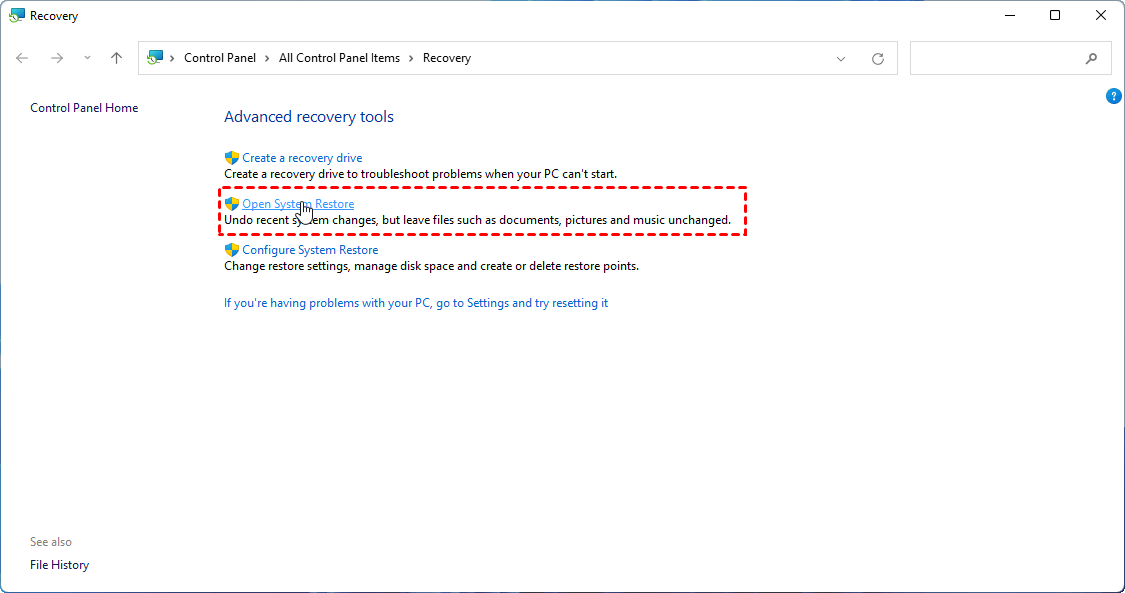
Task: Click the Back navigation arrow
Action: (x=23, y=58)
